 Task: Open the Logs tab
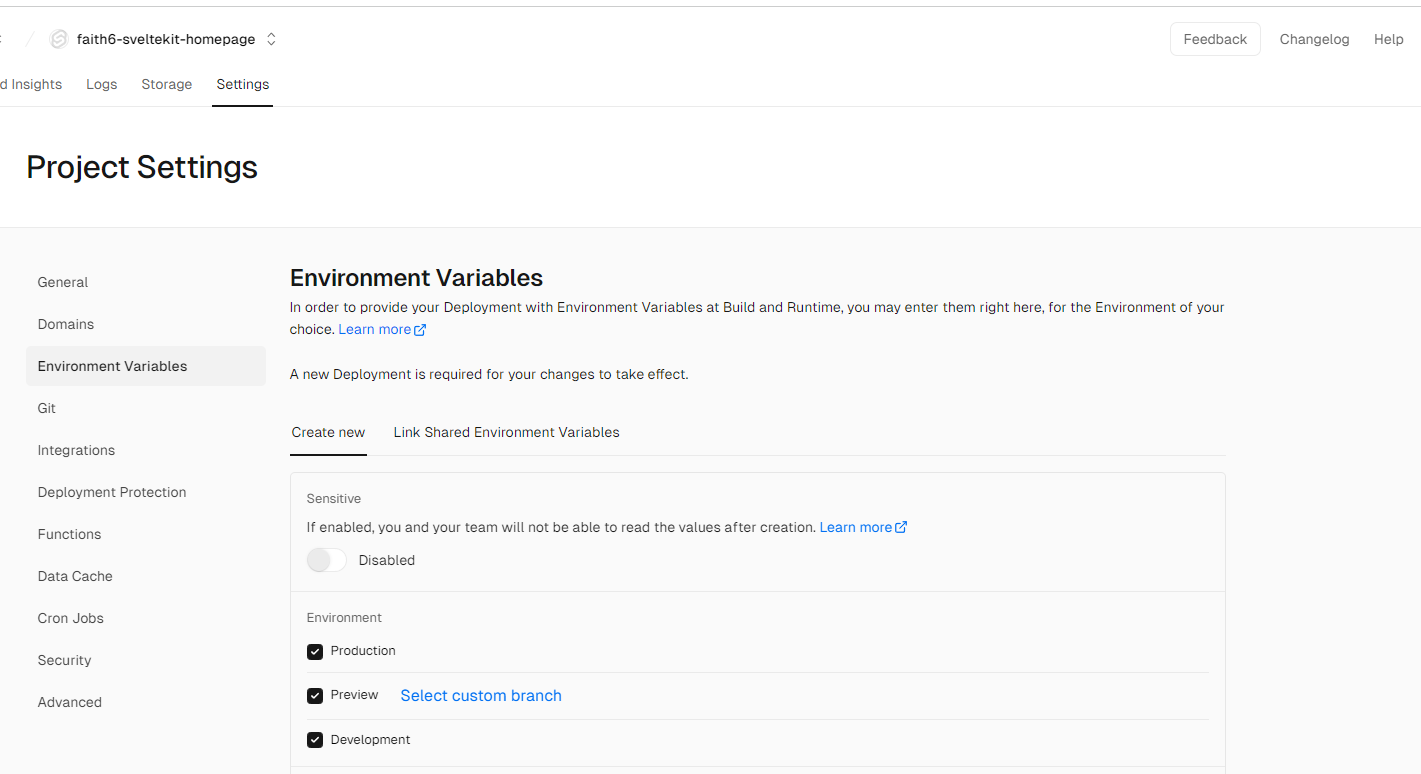pyautogui.click(x=101, y=84)
